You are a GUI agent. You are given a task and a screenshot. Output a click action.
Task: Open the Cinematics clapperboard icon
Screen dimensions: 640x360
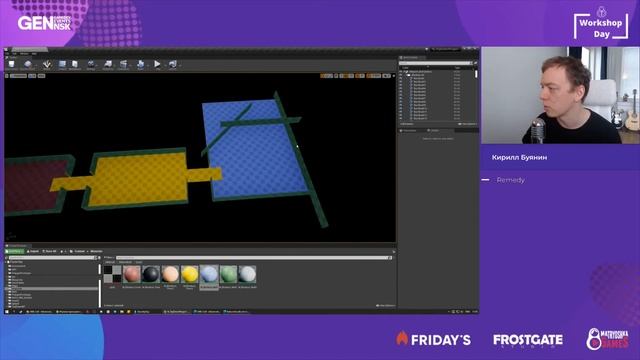[123, 64]
